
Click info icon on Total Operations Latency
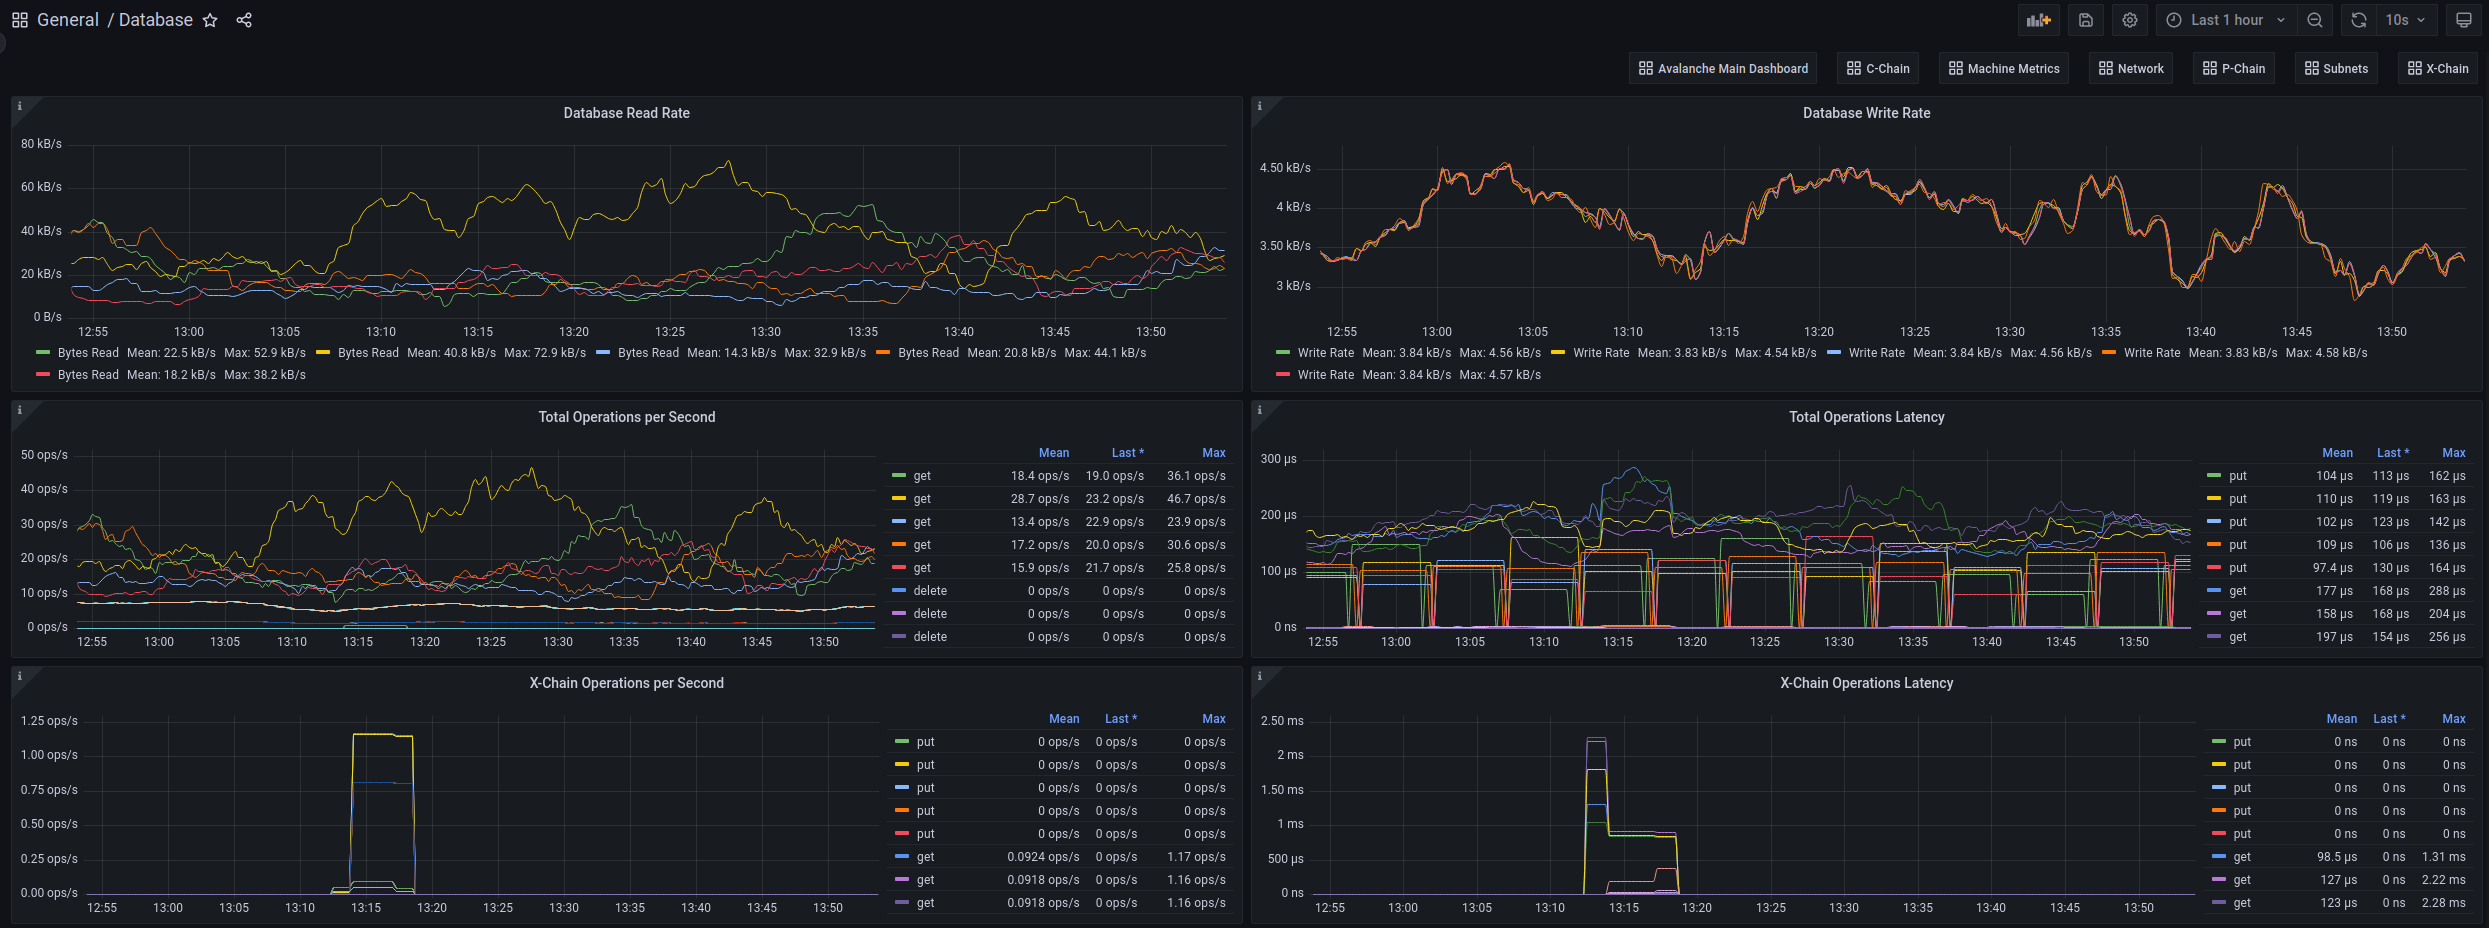[x=1259, y=410]
